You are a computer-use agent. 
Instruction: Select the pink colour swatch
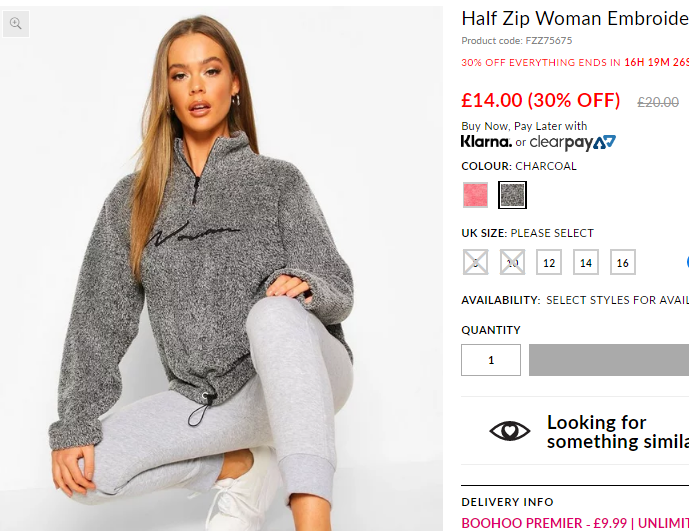[475, 195]
